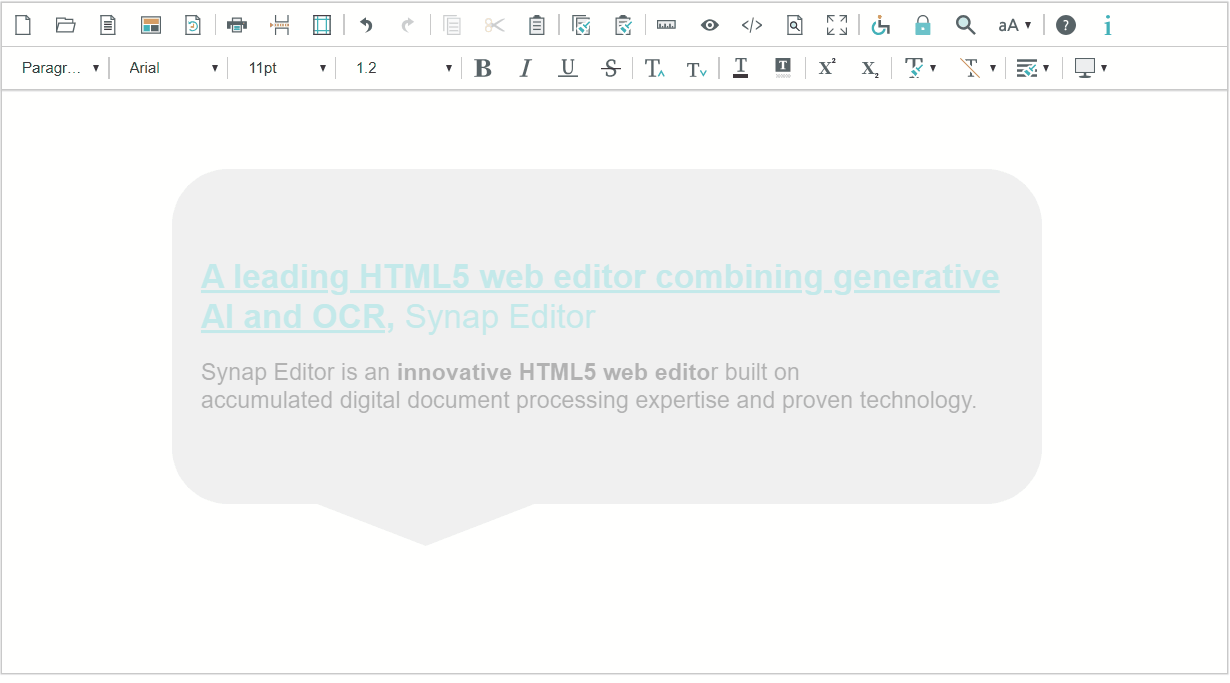
Task: Toggle superscript
Action: coord(827,68)
